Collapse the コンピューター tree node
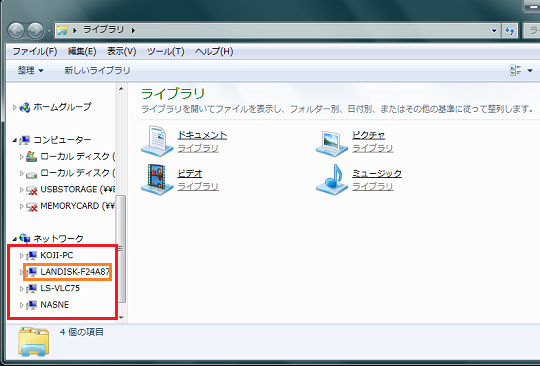Viewport: 540px width, 366px height. [x=14, y=140]
